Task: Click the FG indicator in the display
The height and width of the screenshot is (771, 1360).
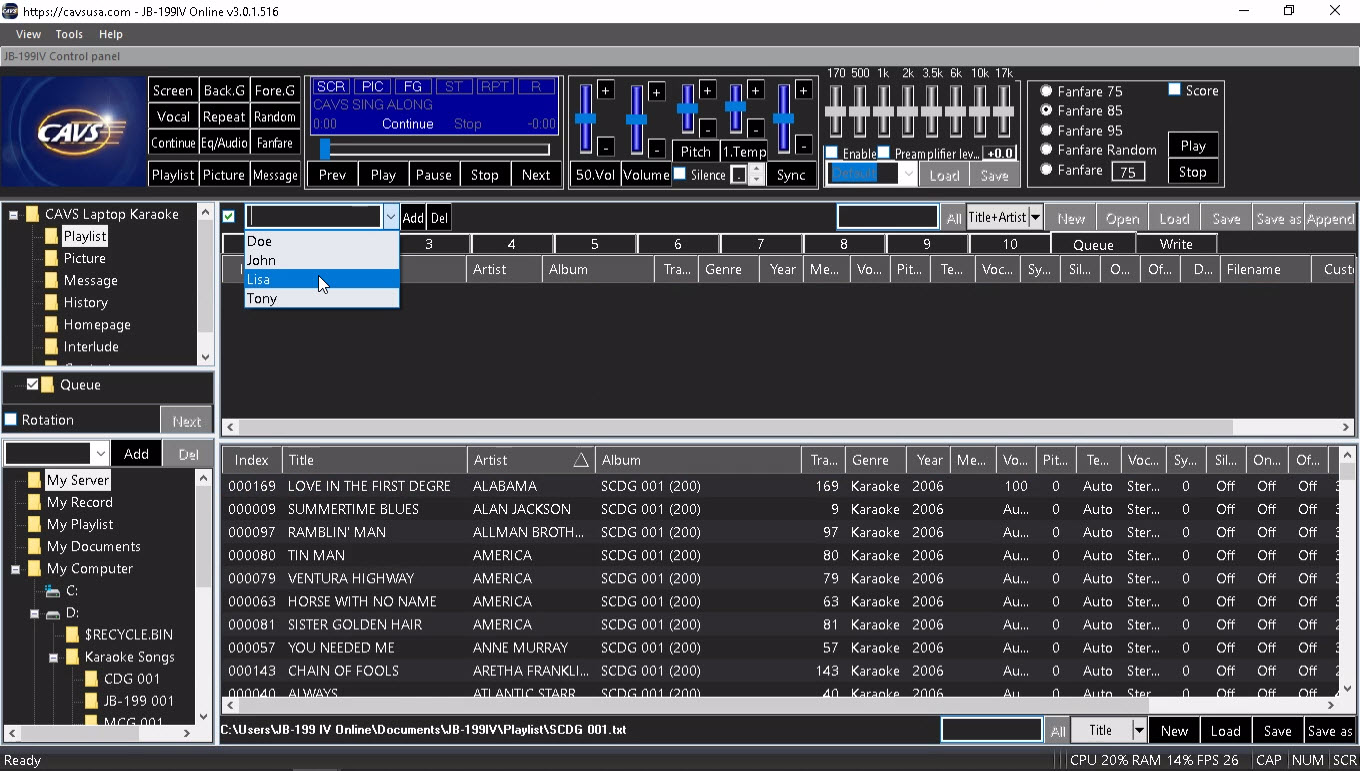Action: tap(413, 87)
